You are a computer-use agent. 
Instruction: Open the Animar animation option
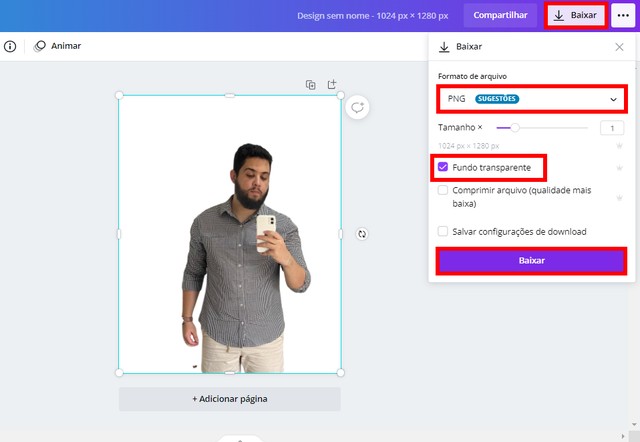pos(57,46)
